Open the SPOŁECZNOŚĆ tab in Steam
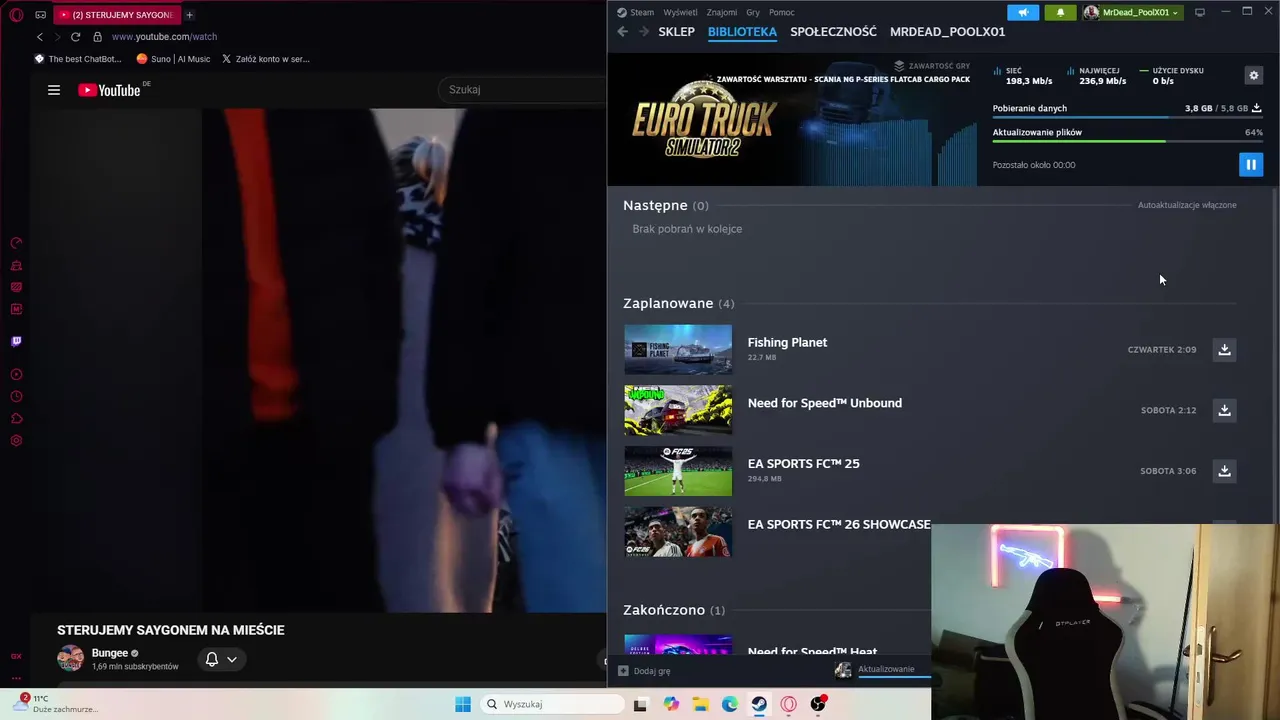The image size is (1280, 720). [833, 32]
